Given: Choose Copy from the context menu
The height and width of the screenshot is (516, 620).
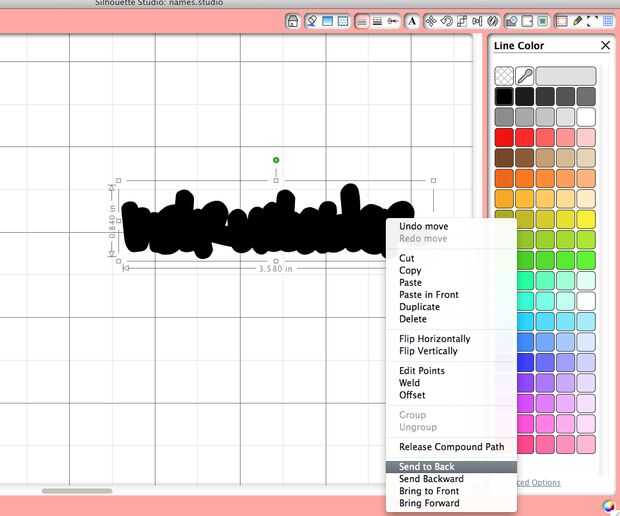Looking at the screenshot, I should pyautogui.click(x=410, y=270).
